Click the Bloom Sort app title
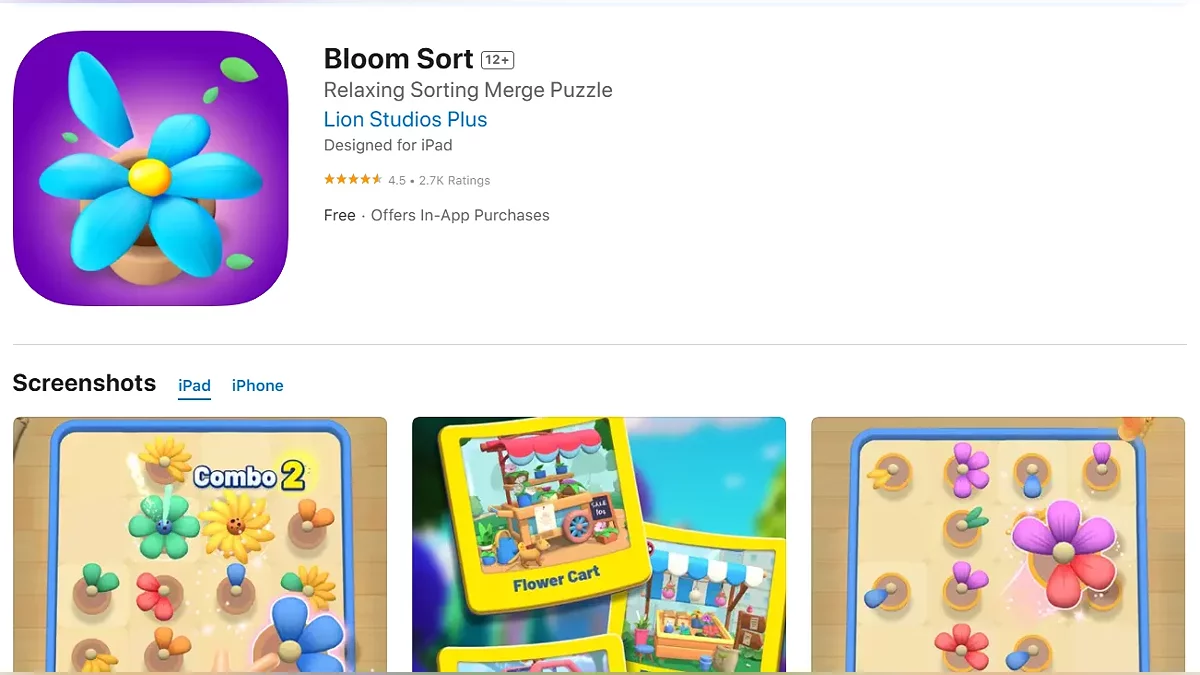1200x675 pixels. pos(398,58)
